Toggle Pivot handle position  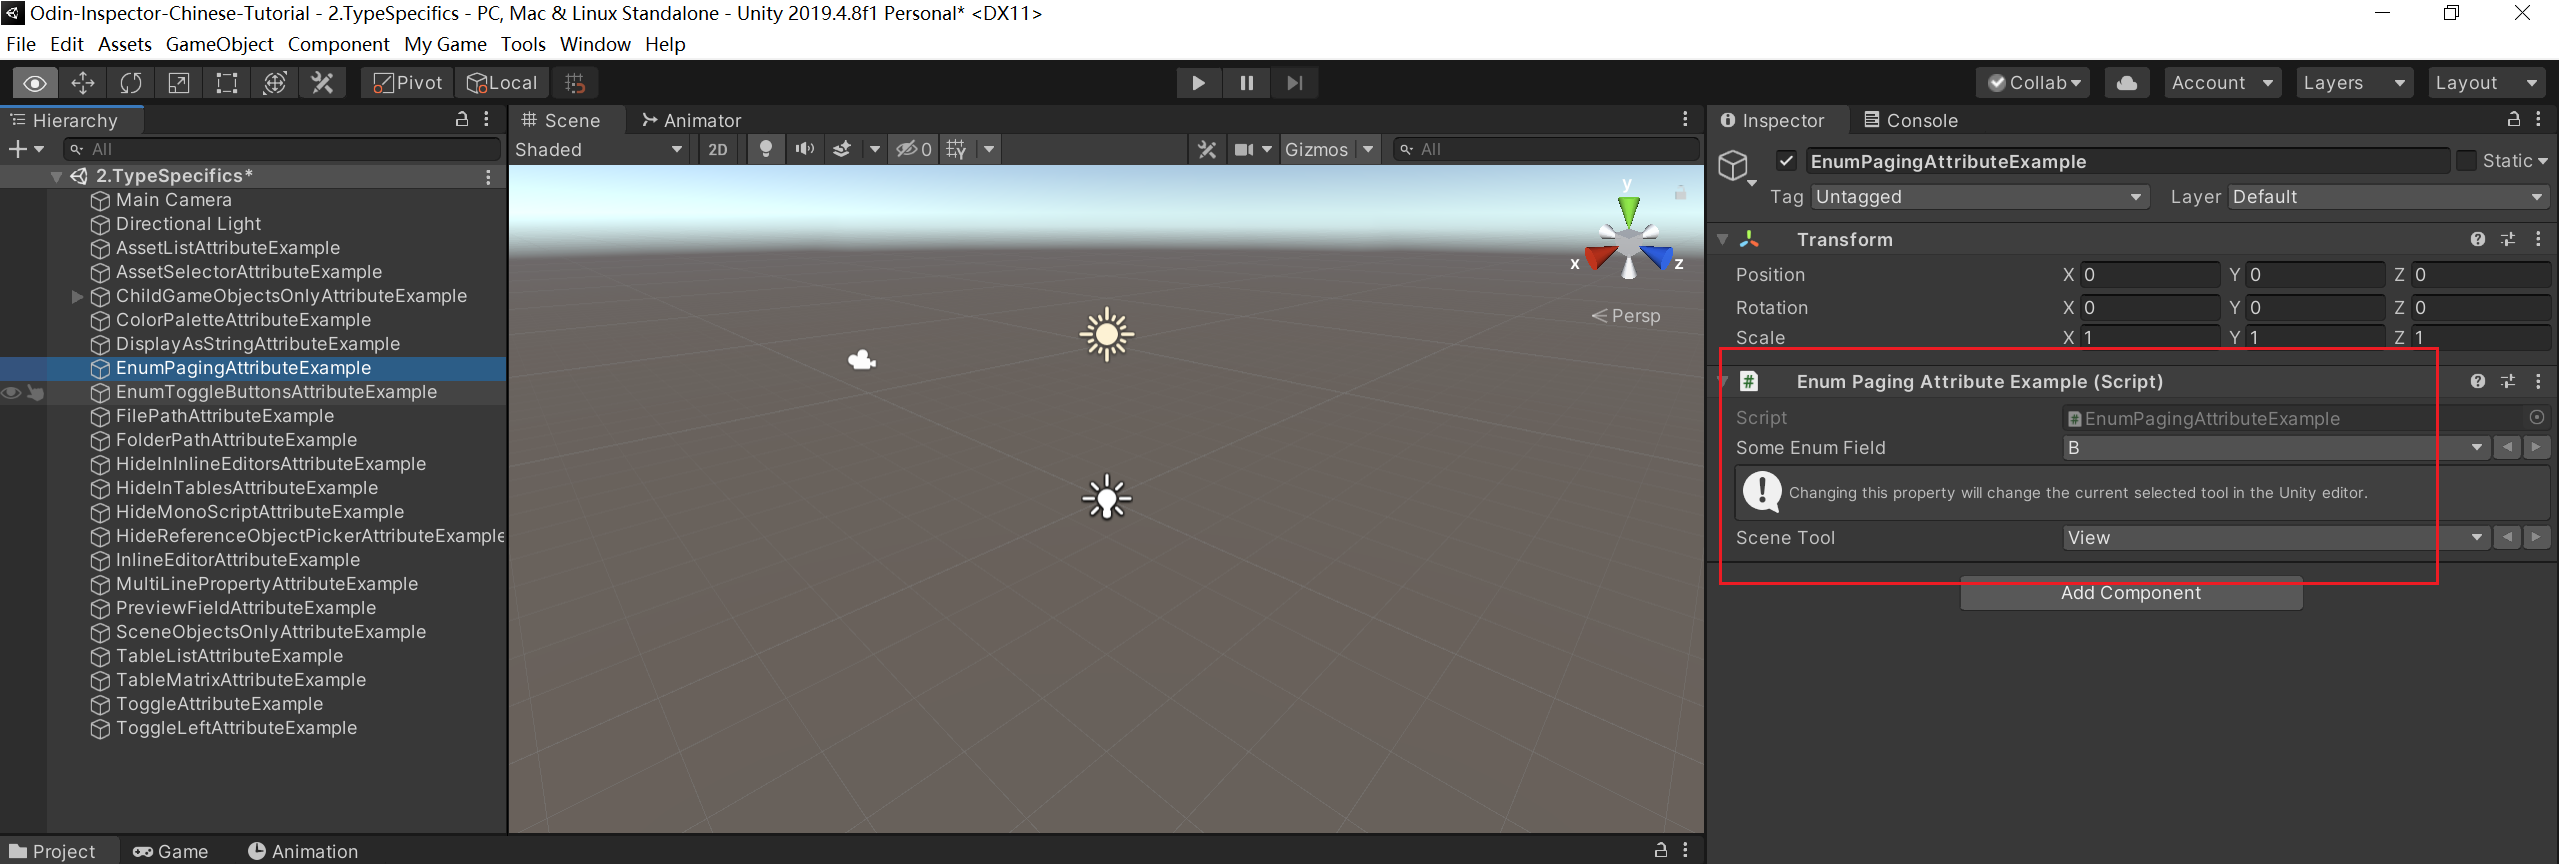407,83
